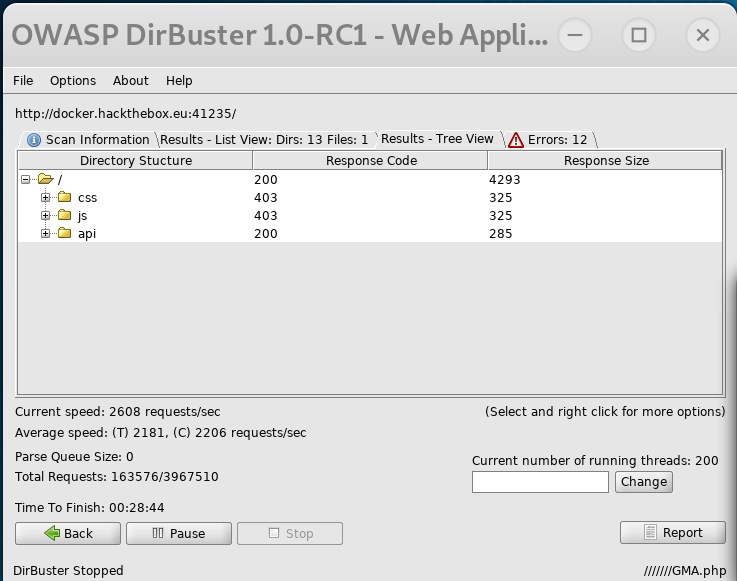Screen dimensions: 737x581
Task: Open the File menu
Action: (23, 81)
